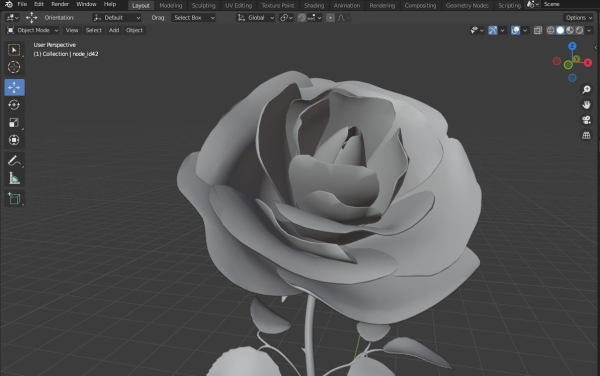600x376 pixels.
Task: Click the blue Z axis gizmo
Action: tap(572, 46)
